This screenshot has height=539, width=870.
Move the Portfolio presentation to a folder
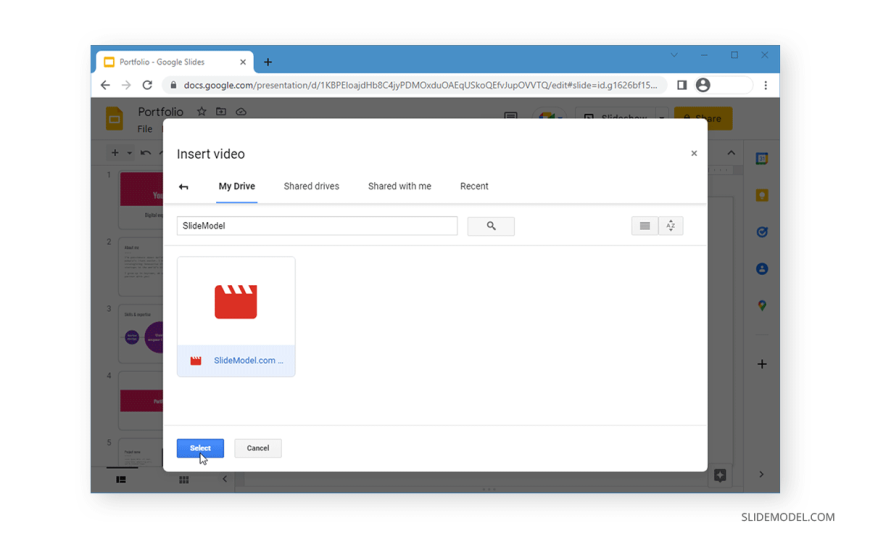point(221,112)
